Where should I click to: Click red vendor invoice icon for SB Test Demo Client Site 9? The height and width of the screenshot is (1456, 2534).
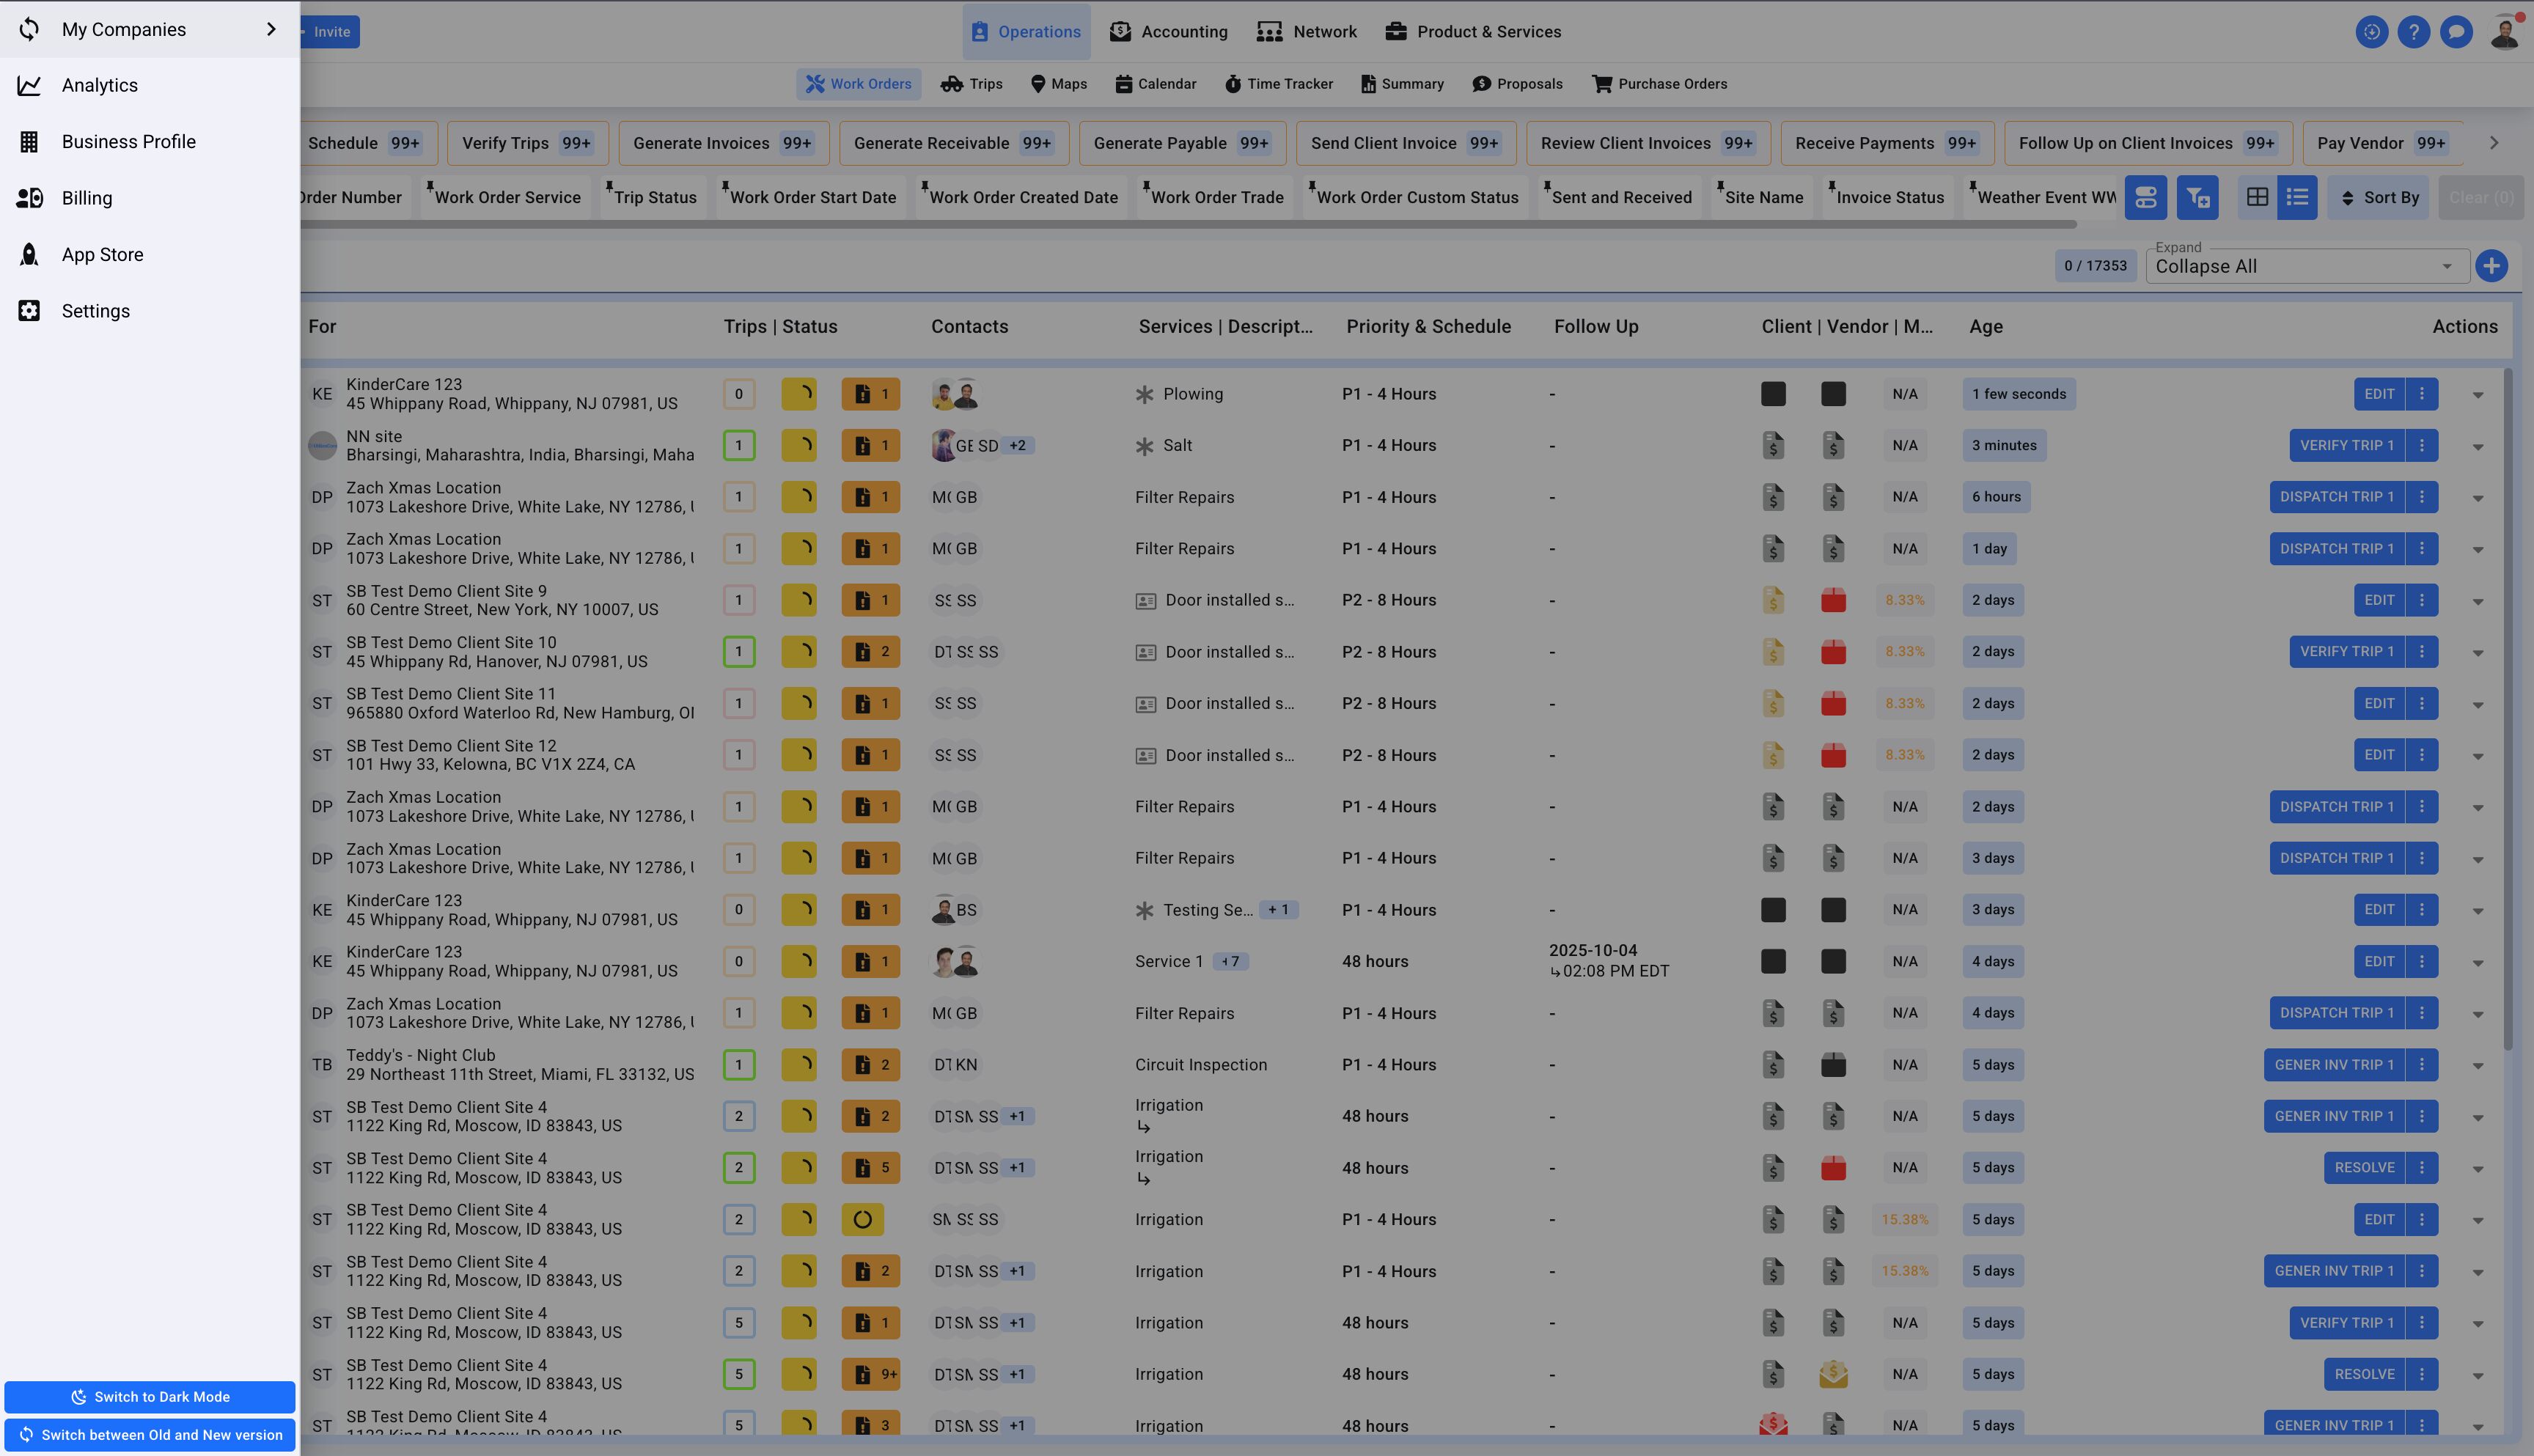[1832, 600]
